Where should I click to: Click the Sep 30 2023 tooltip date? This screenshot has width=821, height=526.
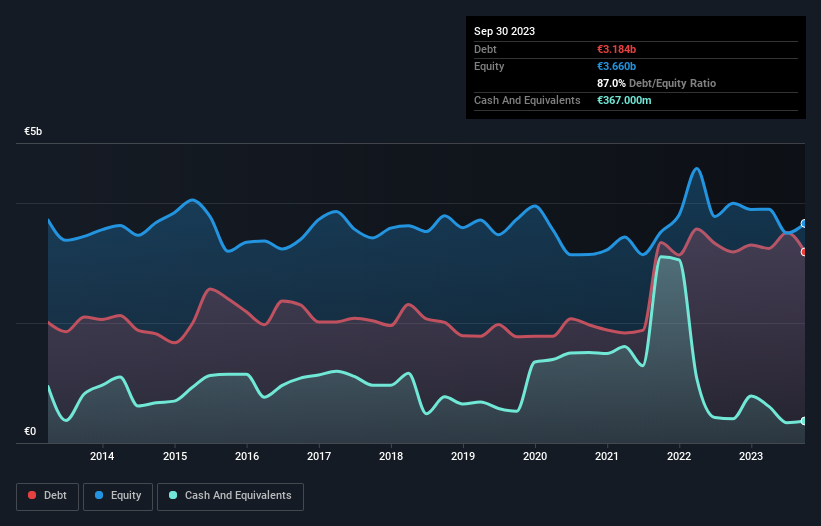504,31
